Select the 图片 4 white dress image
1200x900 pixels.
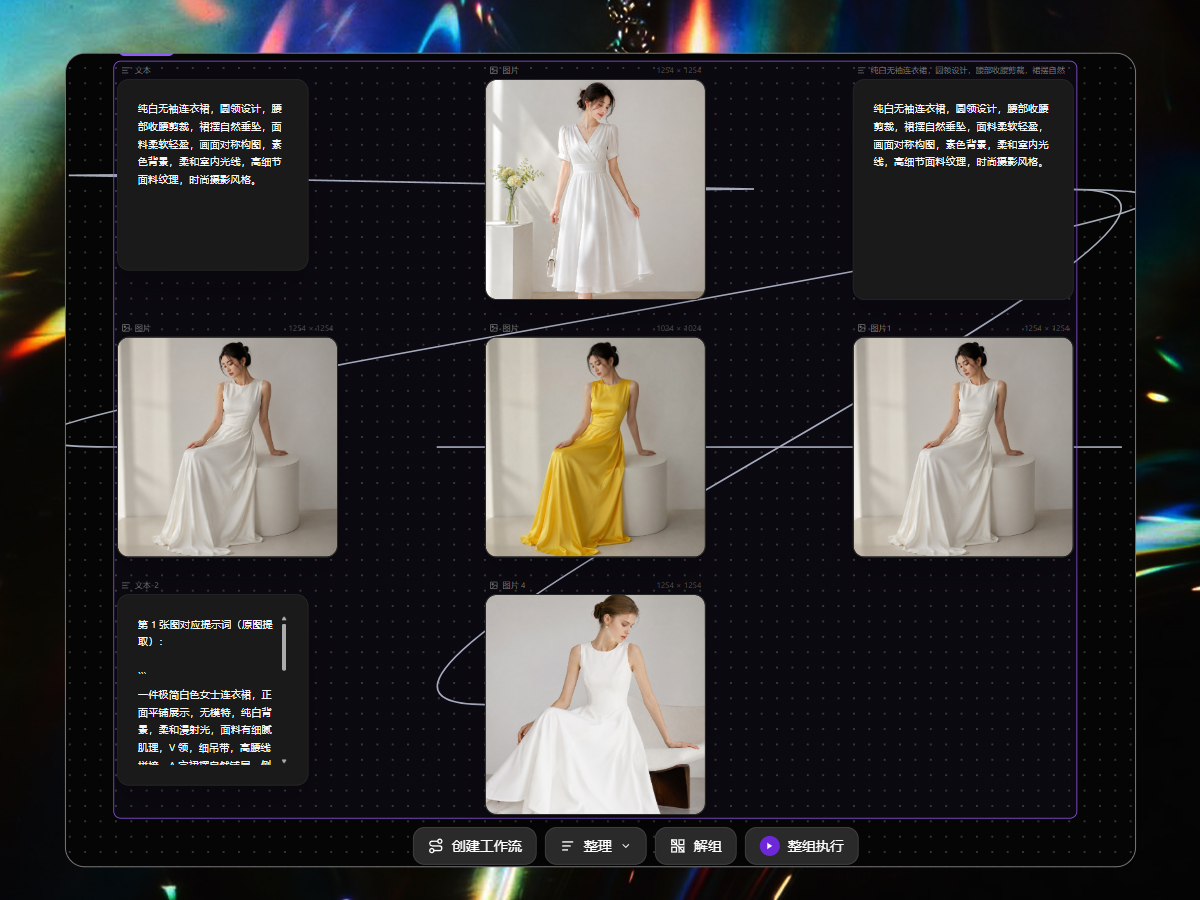click(x=595, y=704)
